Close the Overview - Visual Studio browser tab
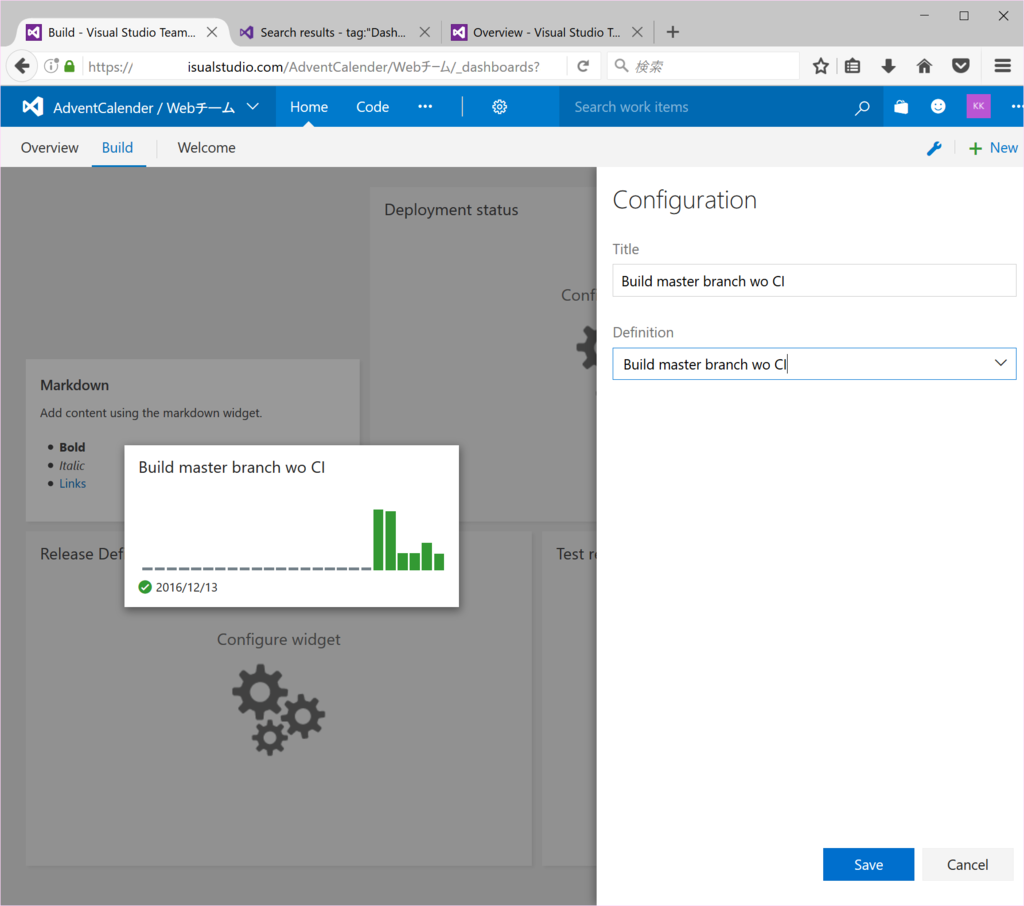 [637, 32]
